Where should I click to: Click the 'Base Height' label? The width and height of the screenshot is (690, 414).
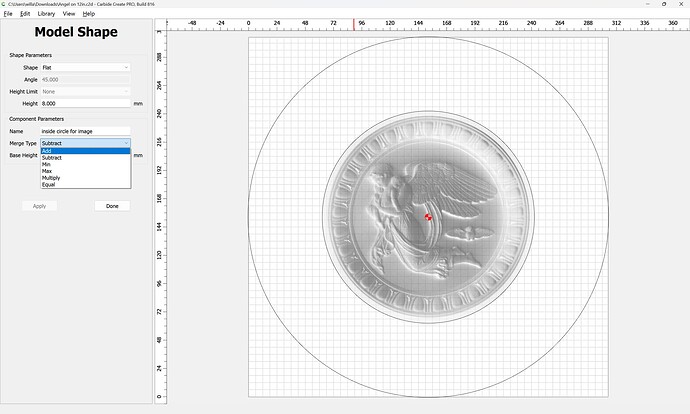[23, 155]
